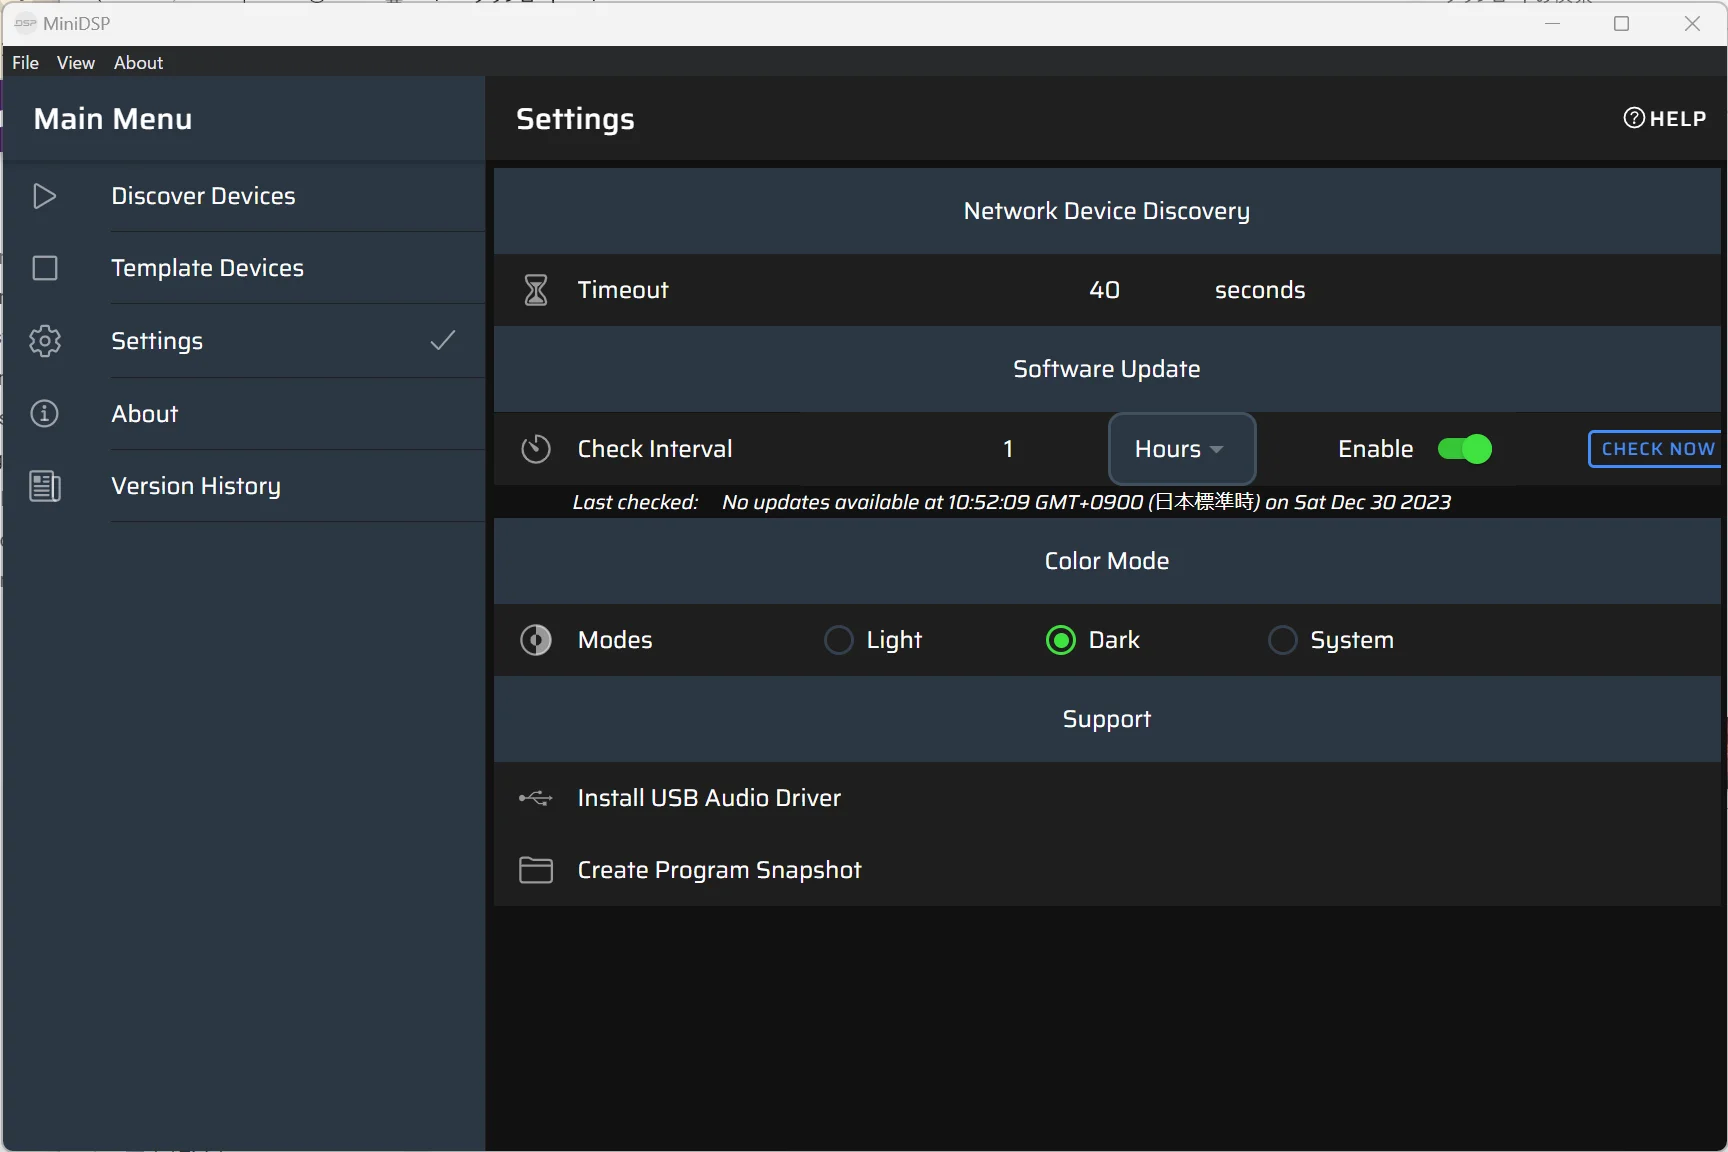
Task: Click the Version History document icon
Action: click(45, 486)
